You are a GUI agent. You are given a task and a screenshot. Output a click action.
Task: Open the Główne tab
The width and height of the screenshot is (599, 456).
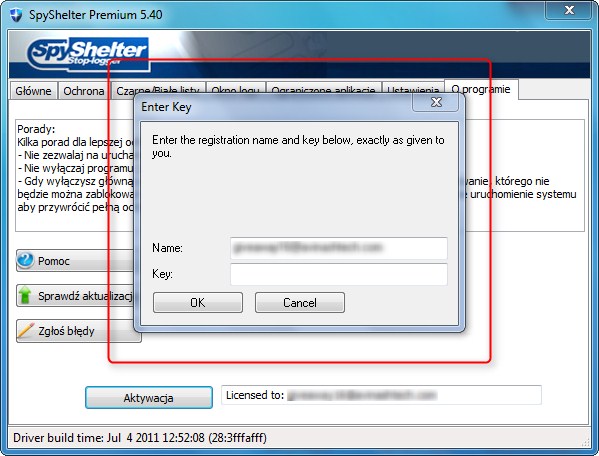point(33,91)
